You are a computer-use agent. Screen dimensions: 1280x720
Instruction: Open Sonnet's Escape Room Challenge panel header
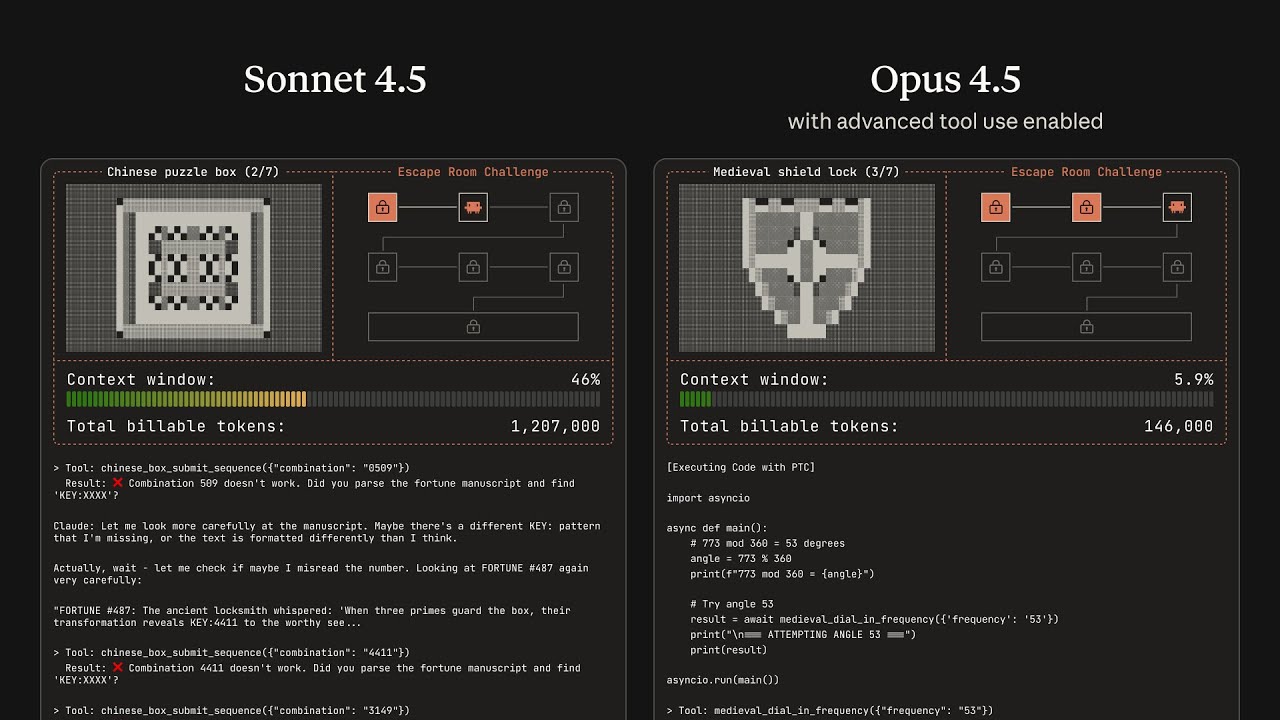pyautogui.click(x=473, y=171)
